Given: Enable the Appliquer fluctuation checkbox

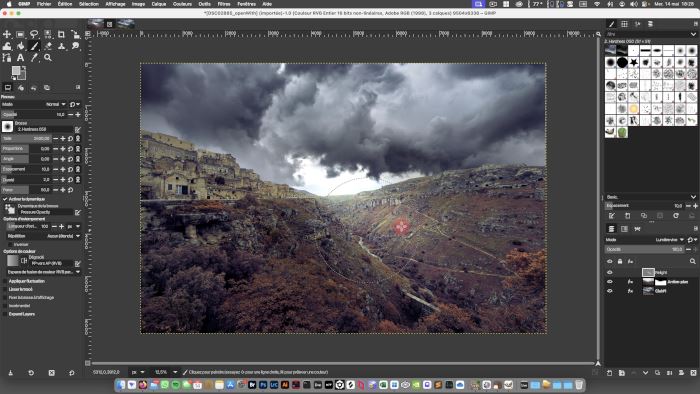Looking at the screenshot, I should (x=5, y=281).
